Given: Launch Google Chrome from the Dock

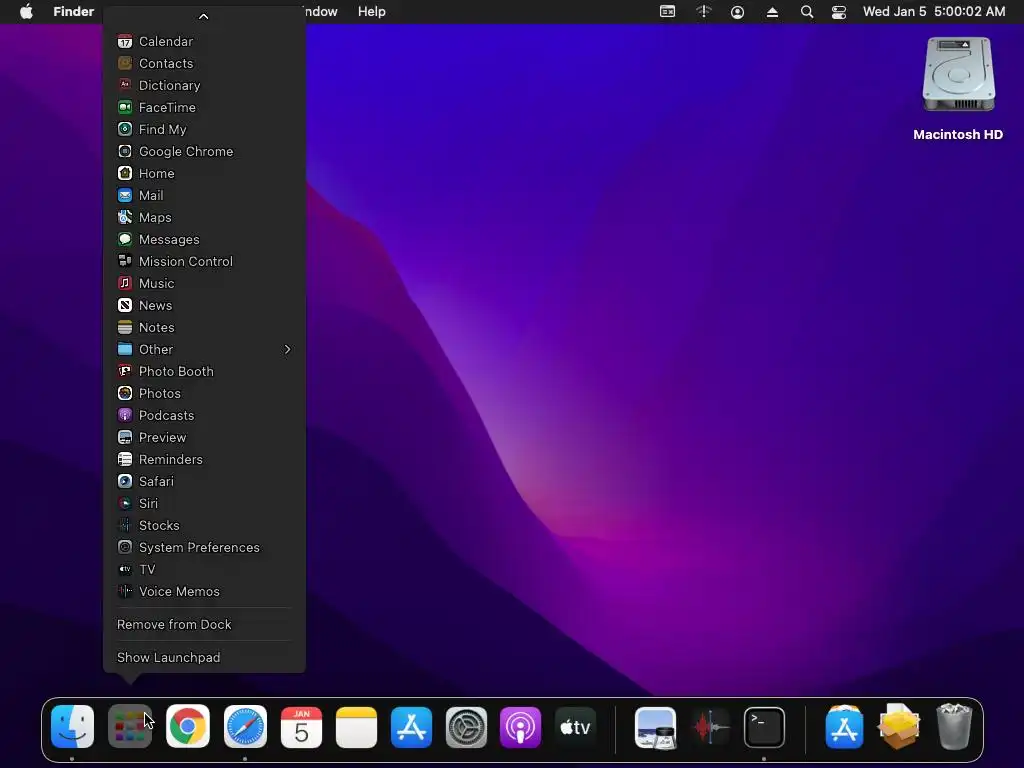Looking at the screenshot, I should point(188,726).
